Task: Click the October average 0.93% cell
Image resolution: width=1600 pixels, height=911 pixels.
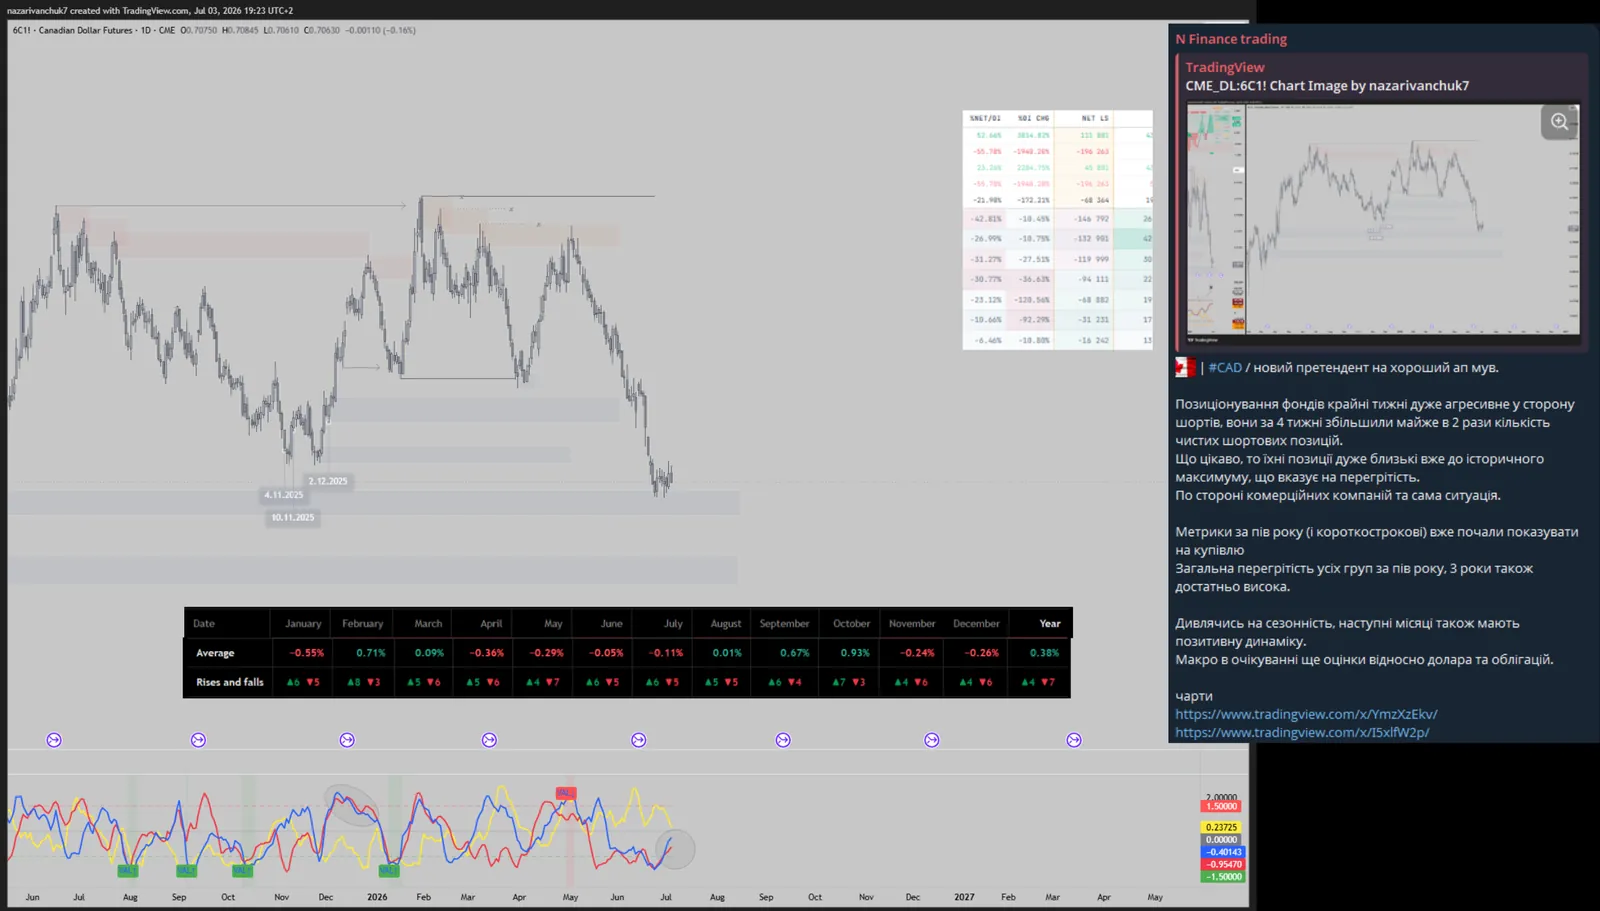Action: 855,653
